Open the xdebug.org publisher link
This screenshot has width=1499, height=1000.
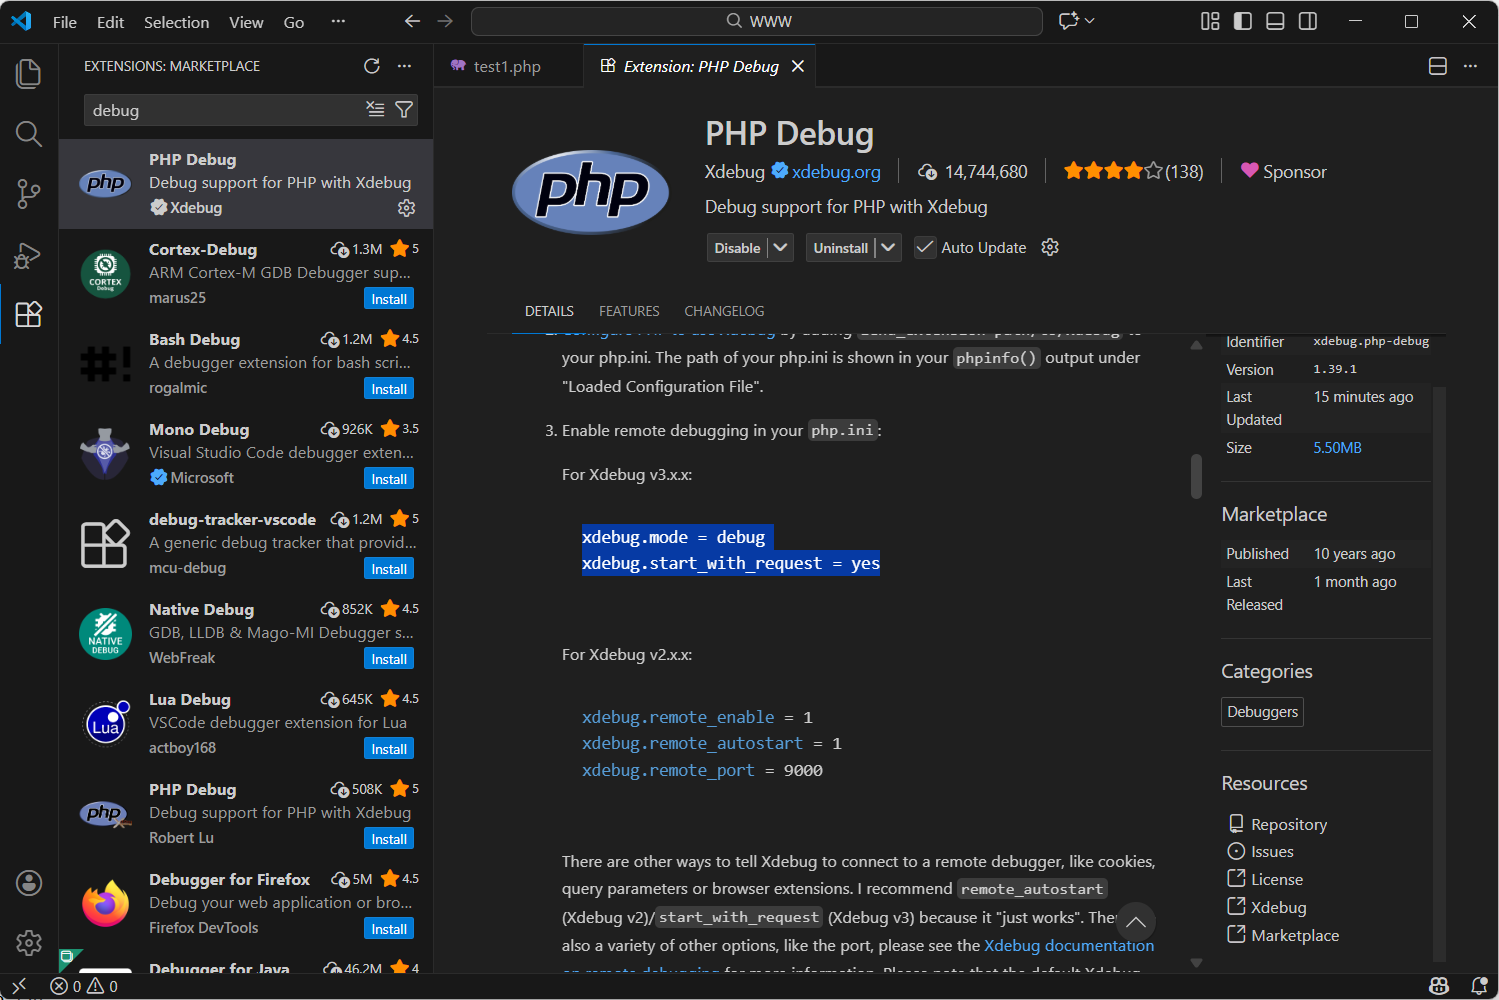pyautogui.click(x=836, y=172)
